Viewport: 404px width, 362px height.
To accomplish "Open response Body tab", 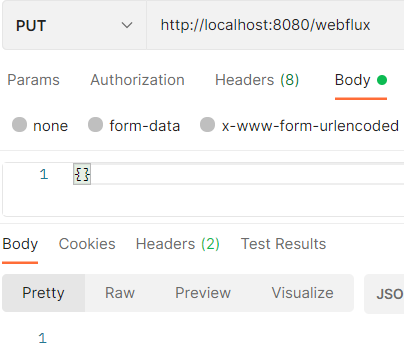I will pos(20,244).
